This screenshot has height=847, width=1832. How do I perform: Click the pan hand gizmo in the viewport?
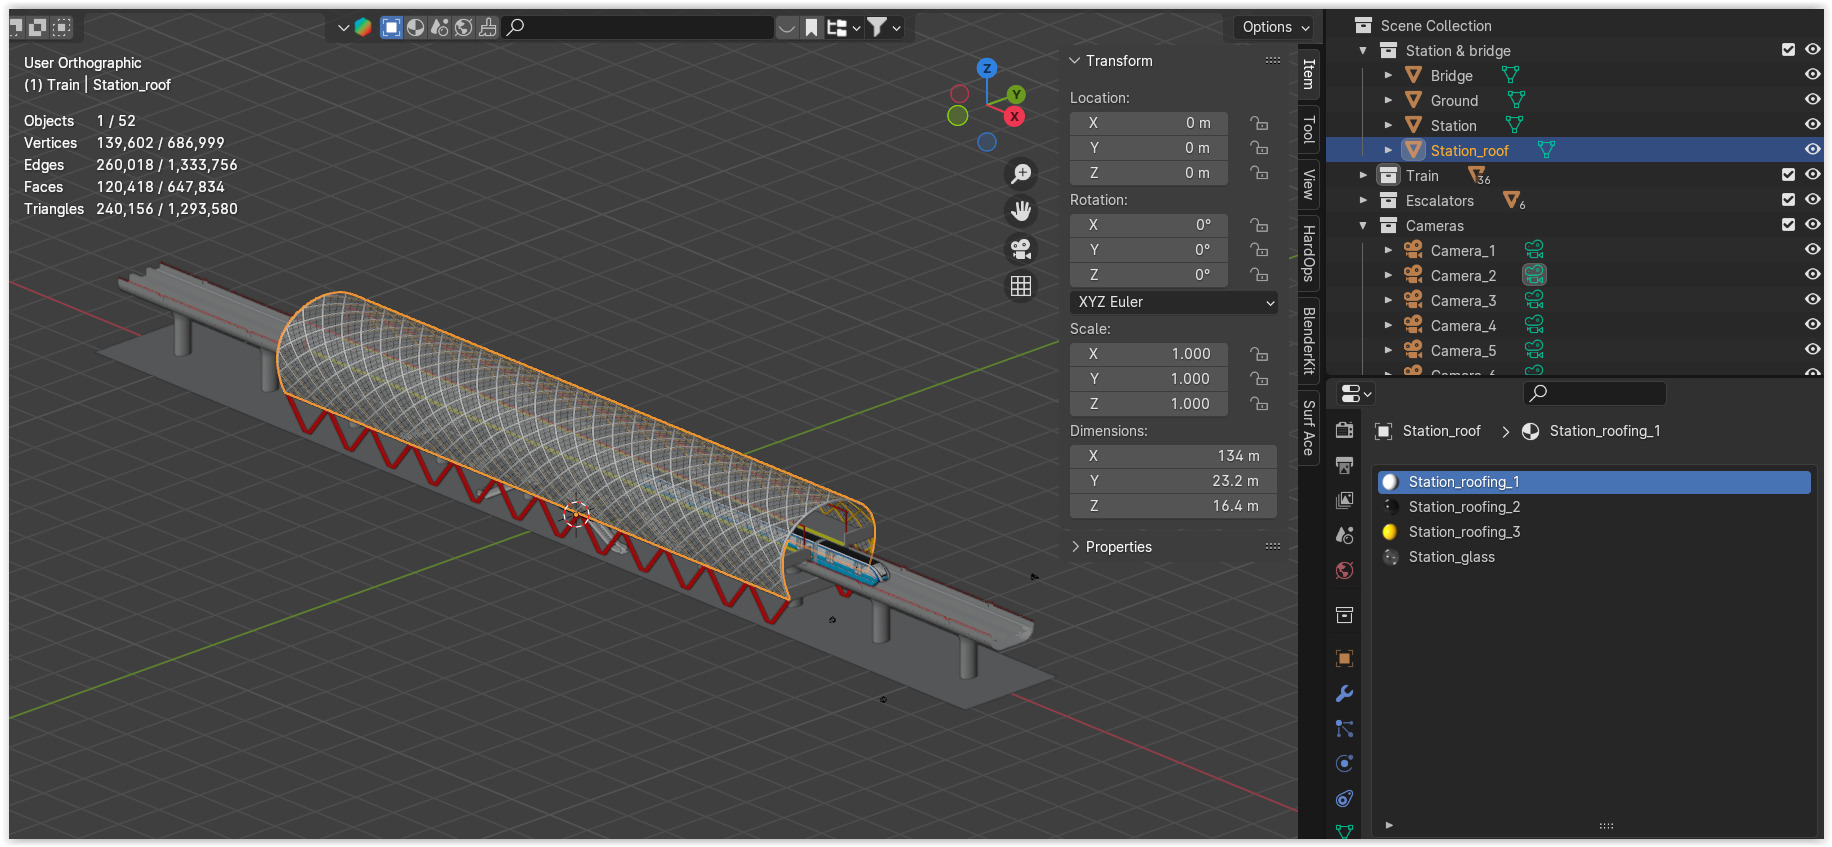[x=1021, y=211]
